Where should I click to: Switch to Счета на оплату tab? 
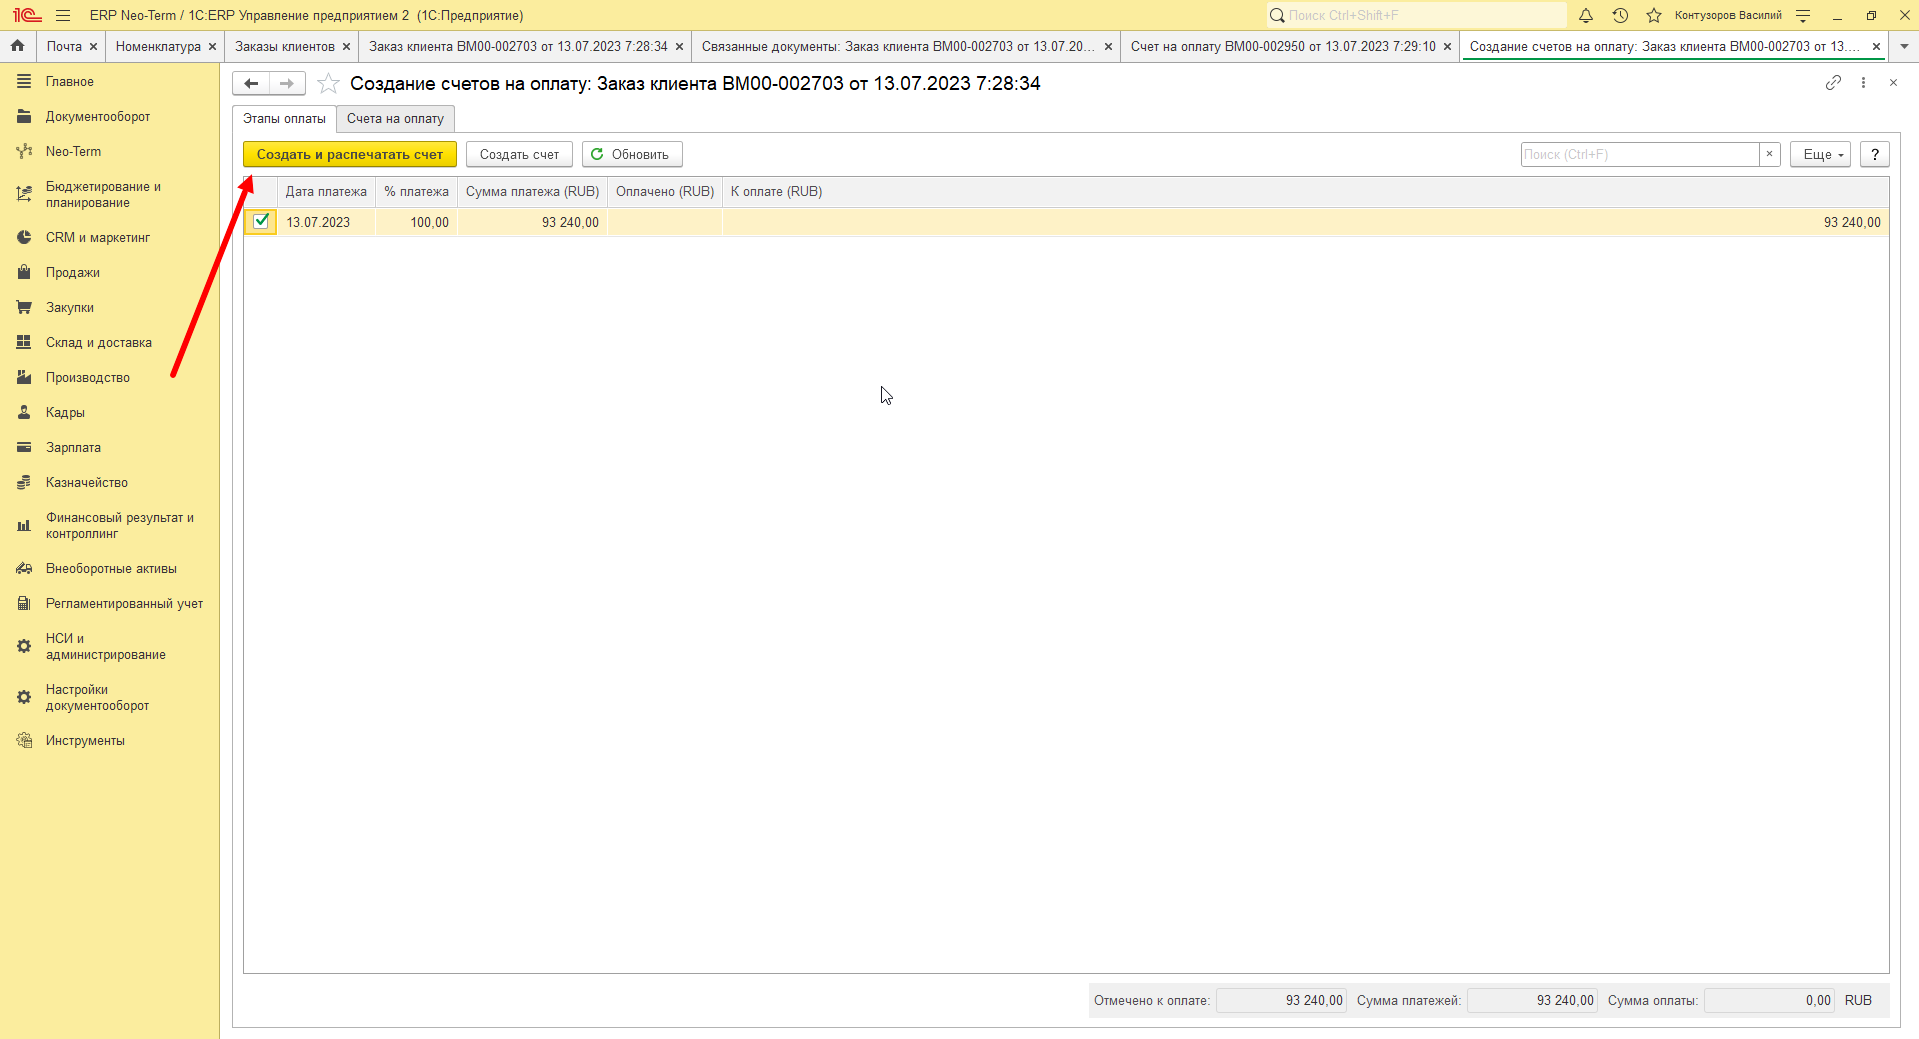tap(395, 118)
